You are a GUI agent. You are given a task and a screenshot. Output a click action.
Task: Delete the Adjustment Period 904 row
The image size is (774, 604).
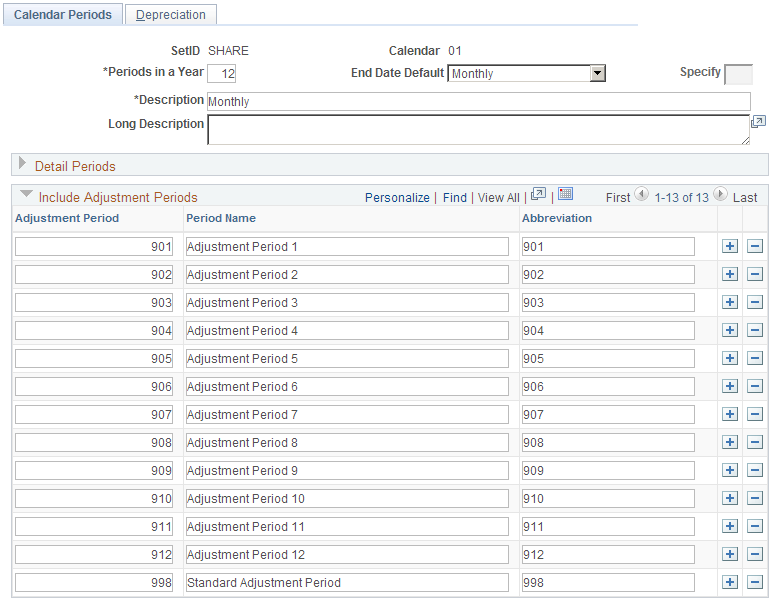point(755,330)
